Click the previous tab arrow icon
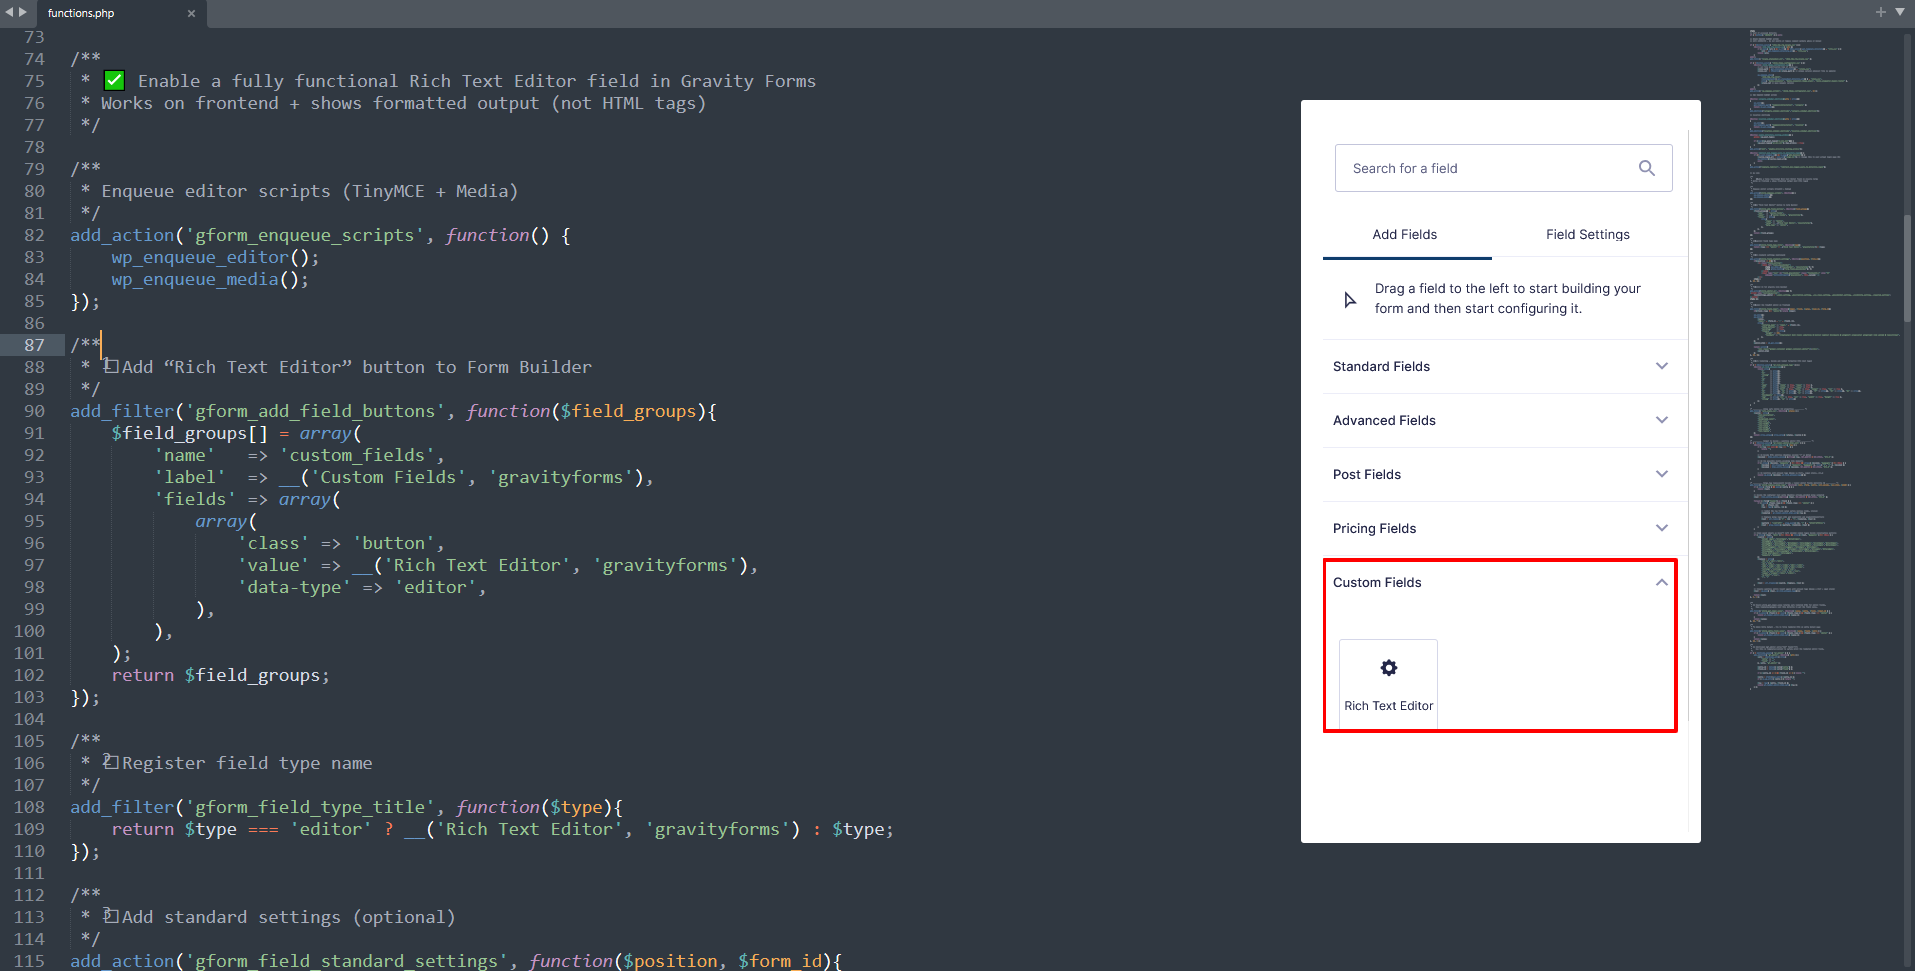 pos(10,12)
